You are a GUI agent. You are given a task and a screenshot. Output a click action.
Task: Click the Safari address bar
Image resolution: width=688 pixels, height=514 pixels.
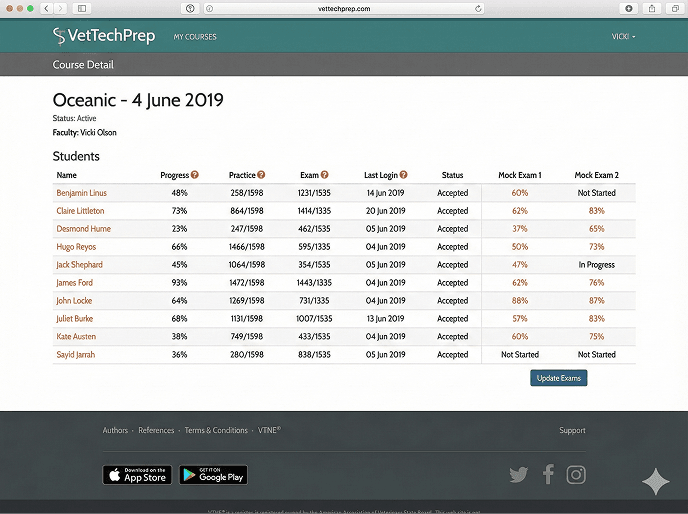coord(343,8)
